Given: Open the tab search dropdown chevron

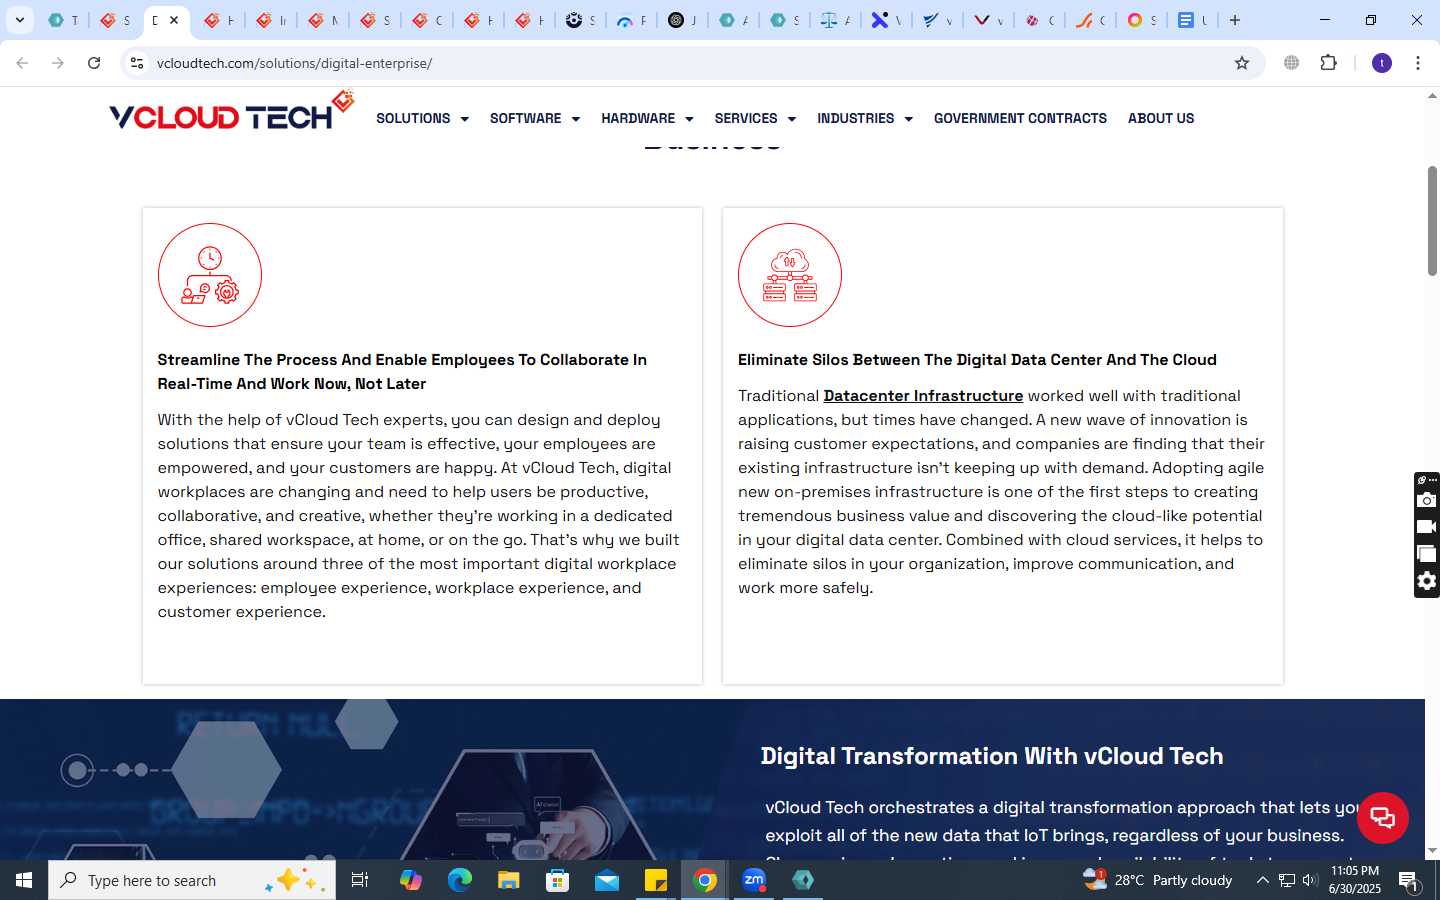Looking at the screenshot, I should [19, 20].
